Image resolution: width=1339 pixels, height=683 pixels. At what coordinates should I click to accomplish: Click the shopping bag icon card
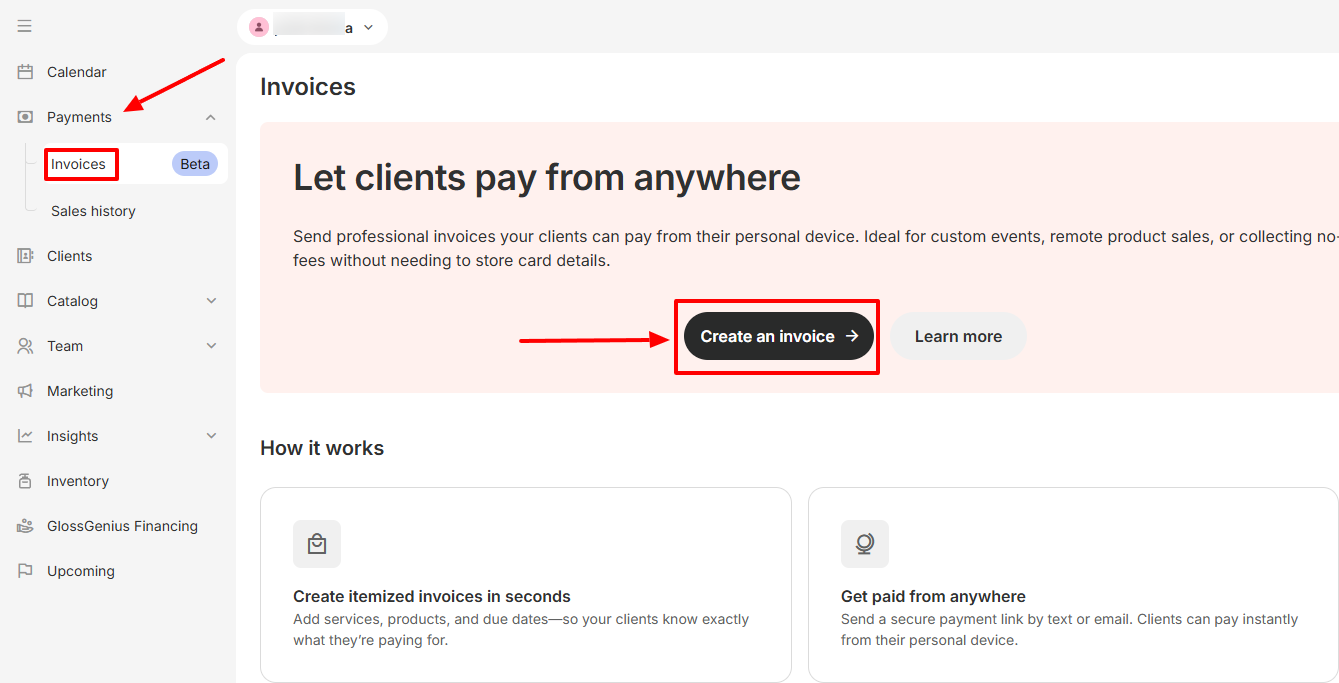click(x=317, y=544)
